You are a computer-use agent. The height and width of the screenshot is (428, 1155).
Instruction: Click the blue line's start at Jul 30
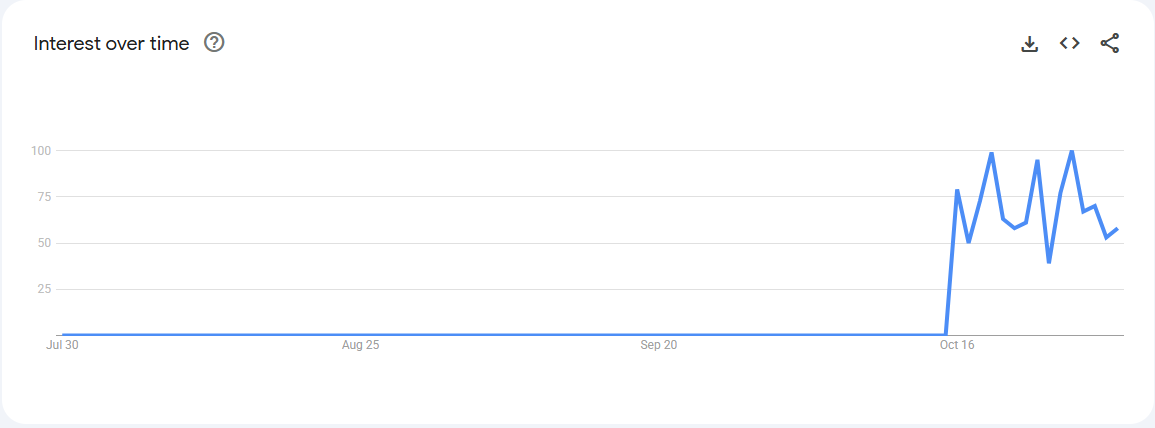[x=63, y=334]
